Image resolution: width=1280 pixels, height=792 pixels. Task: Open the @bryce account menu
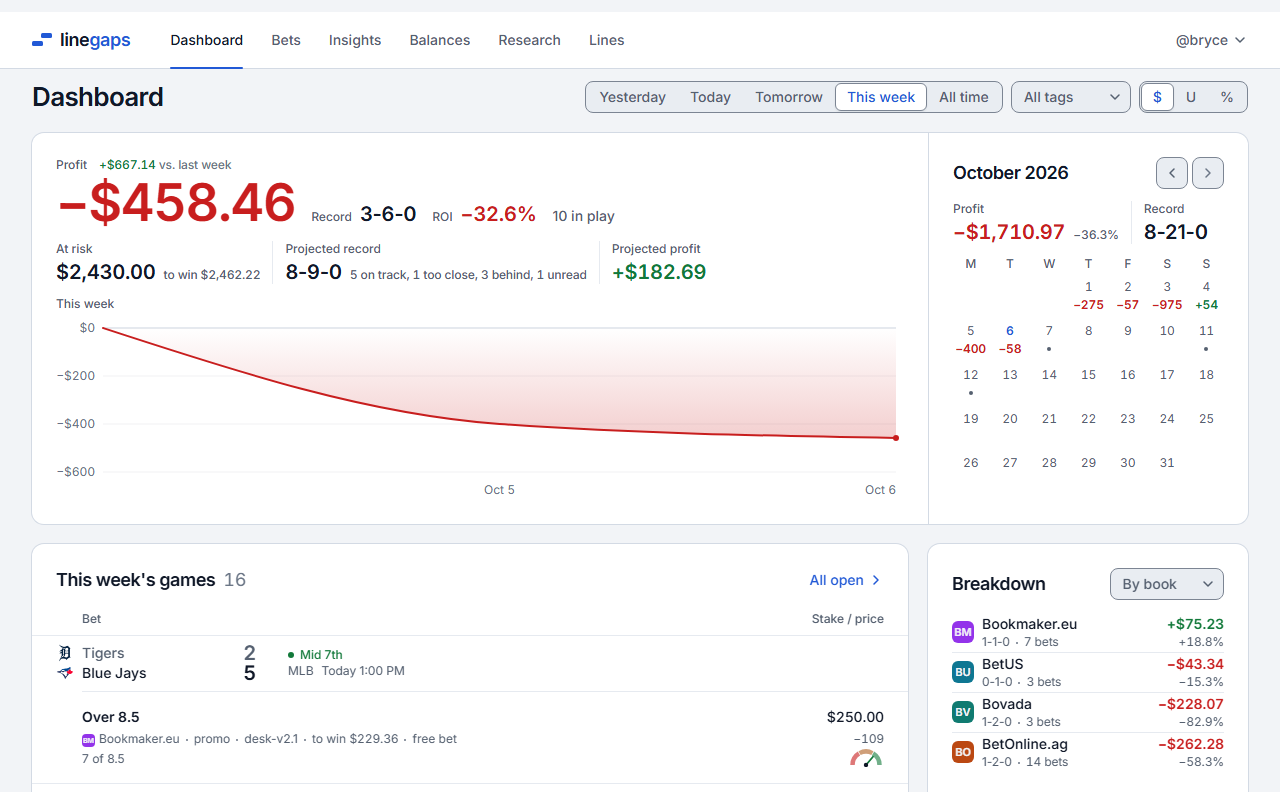pyautogui.click(x=1210, y=40)
